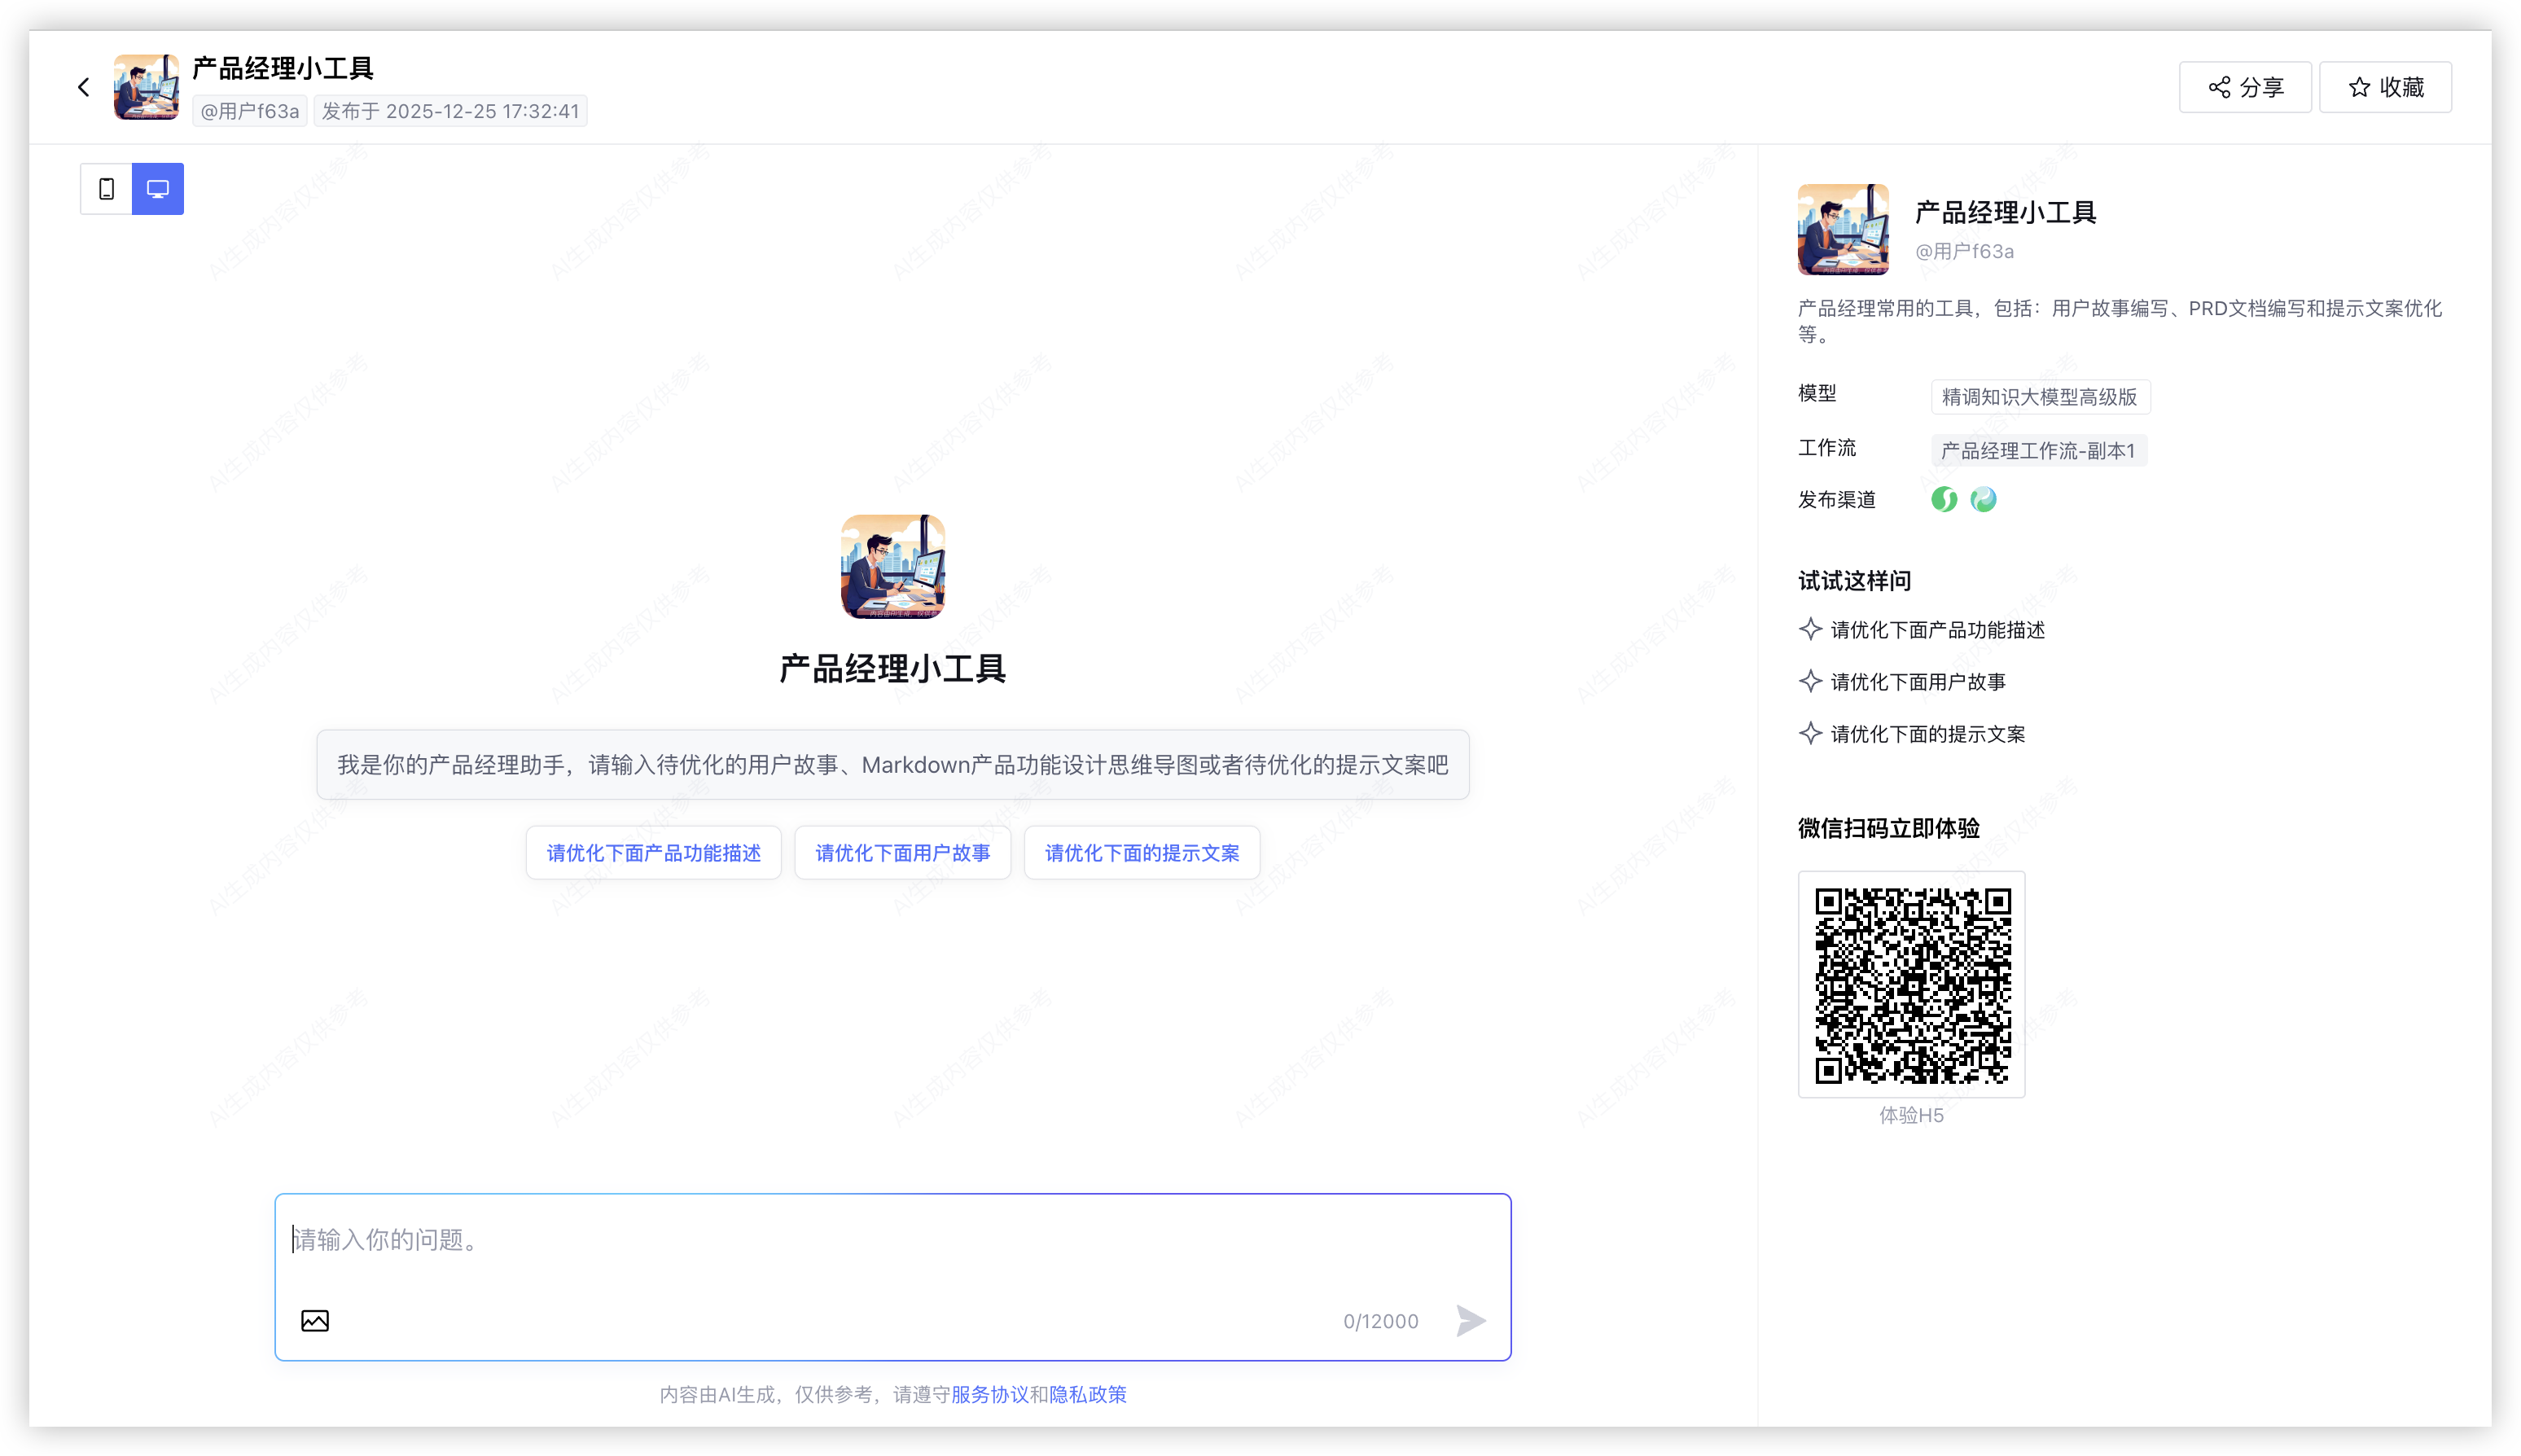Viewport: 2521px width, 1456px height.
Task: Focus the question input field
Action: (890, 1241)
